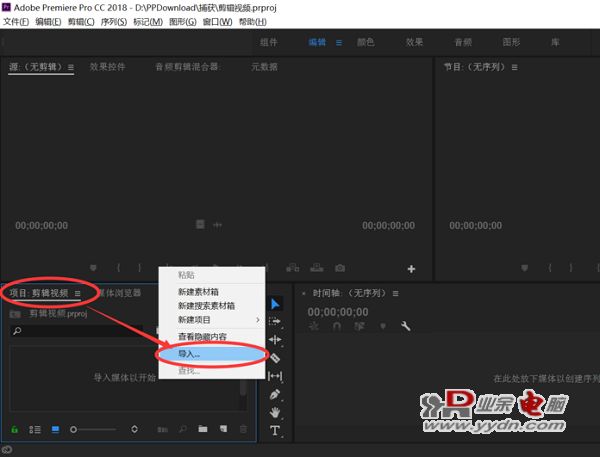Click source monitor Export Frame camera icon
Image resolution: width=600 pixels, height=457 pixels.
point(340,268)
